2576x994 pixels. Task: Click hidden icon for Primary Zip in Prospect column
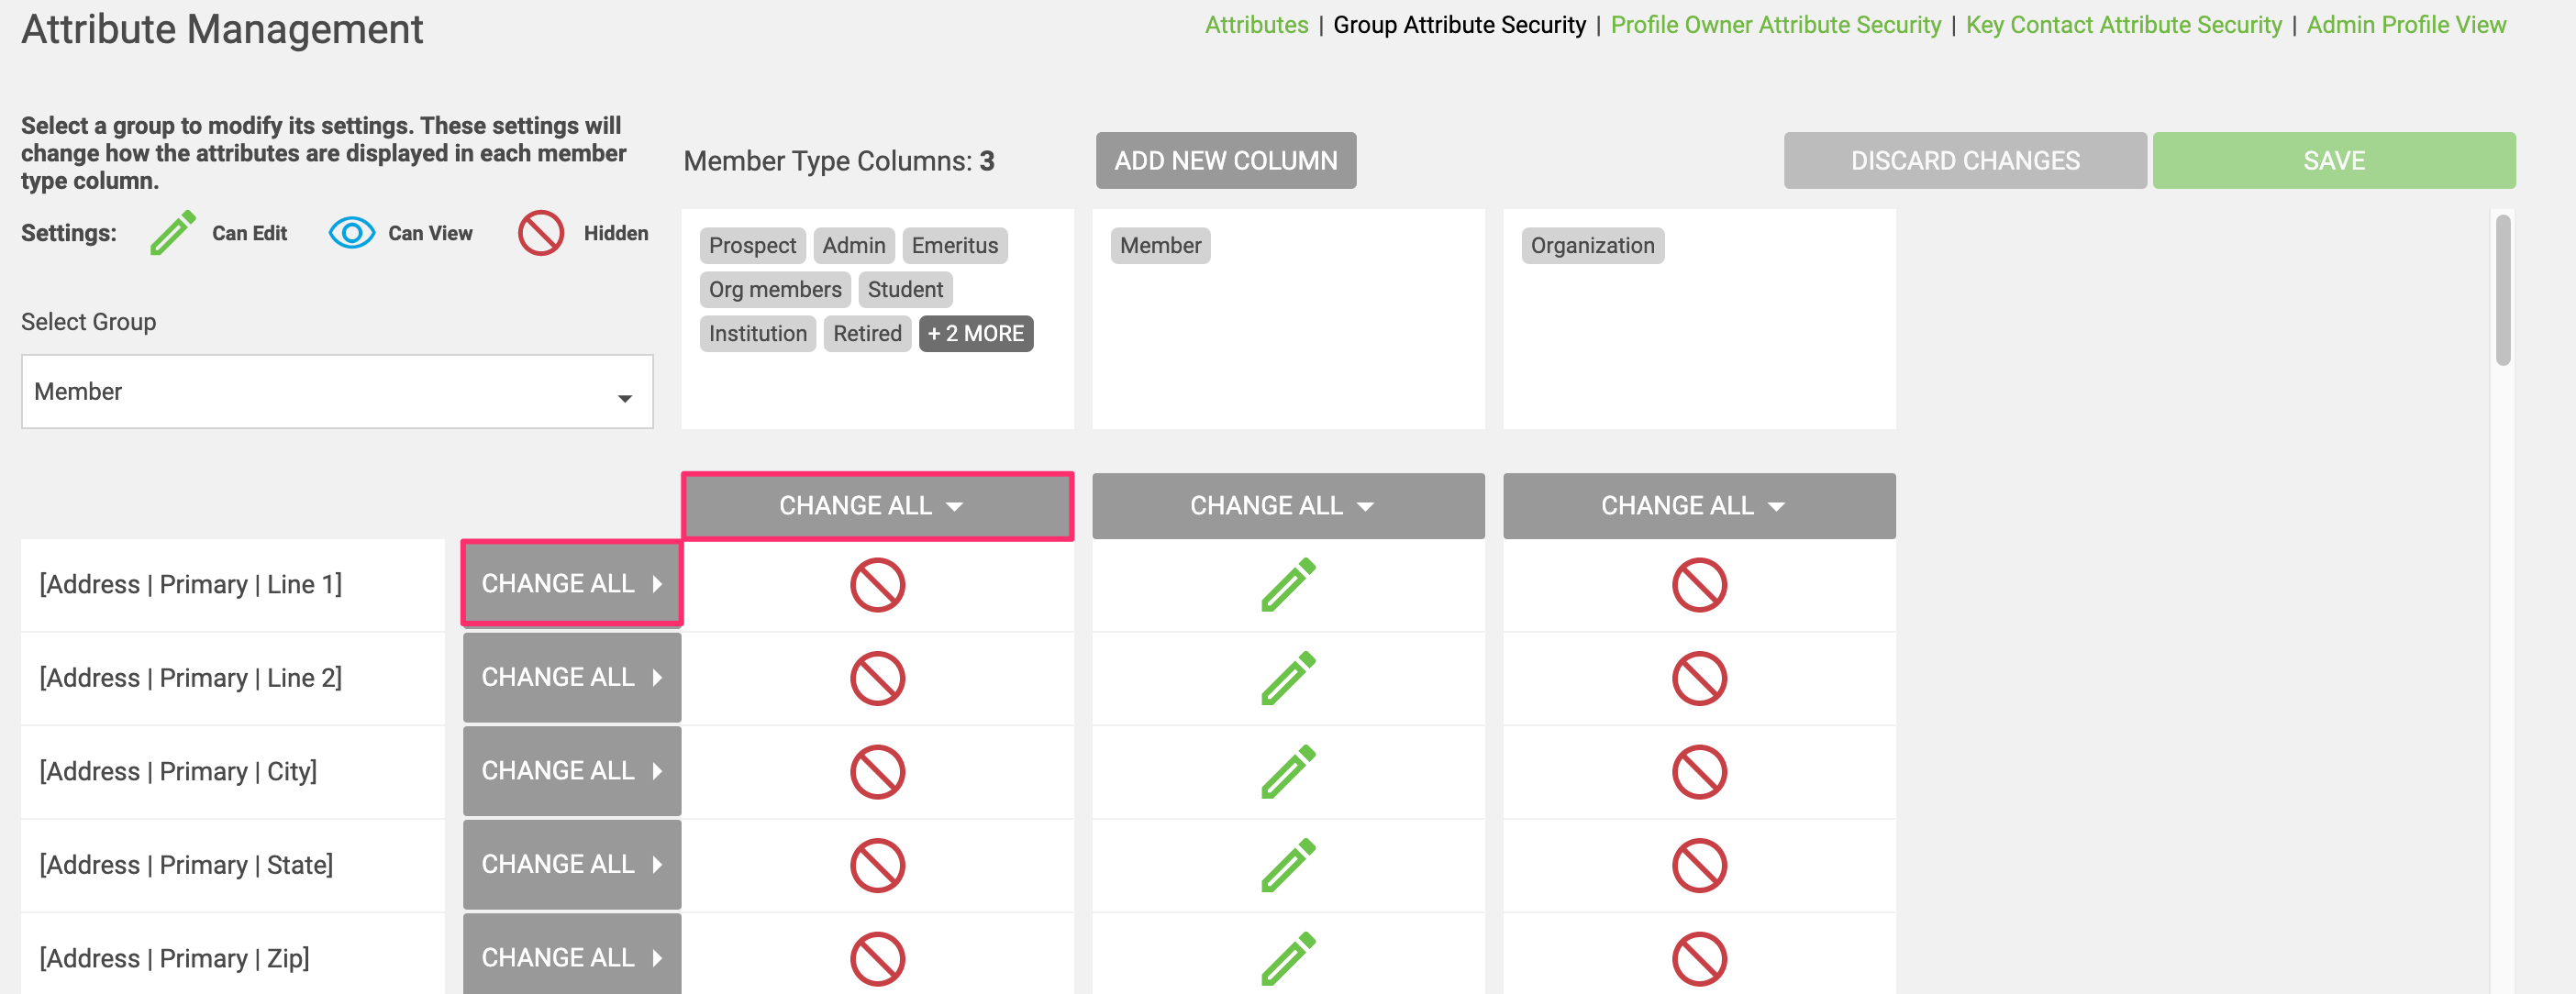(x=877, y=959)
